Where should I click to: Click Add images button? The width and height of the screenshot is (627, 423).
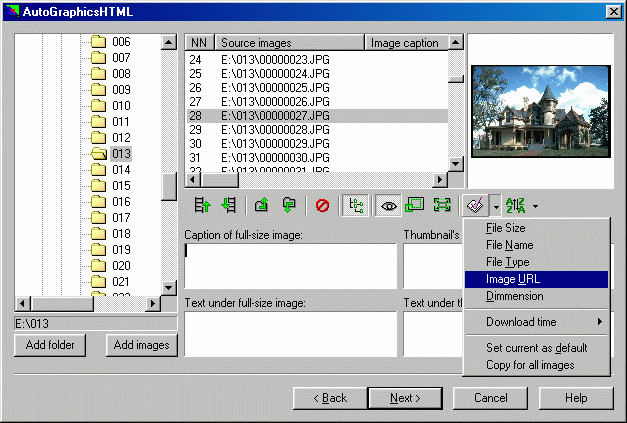142,345
